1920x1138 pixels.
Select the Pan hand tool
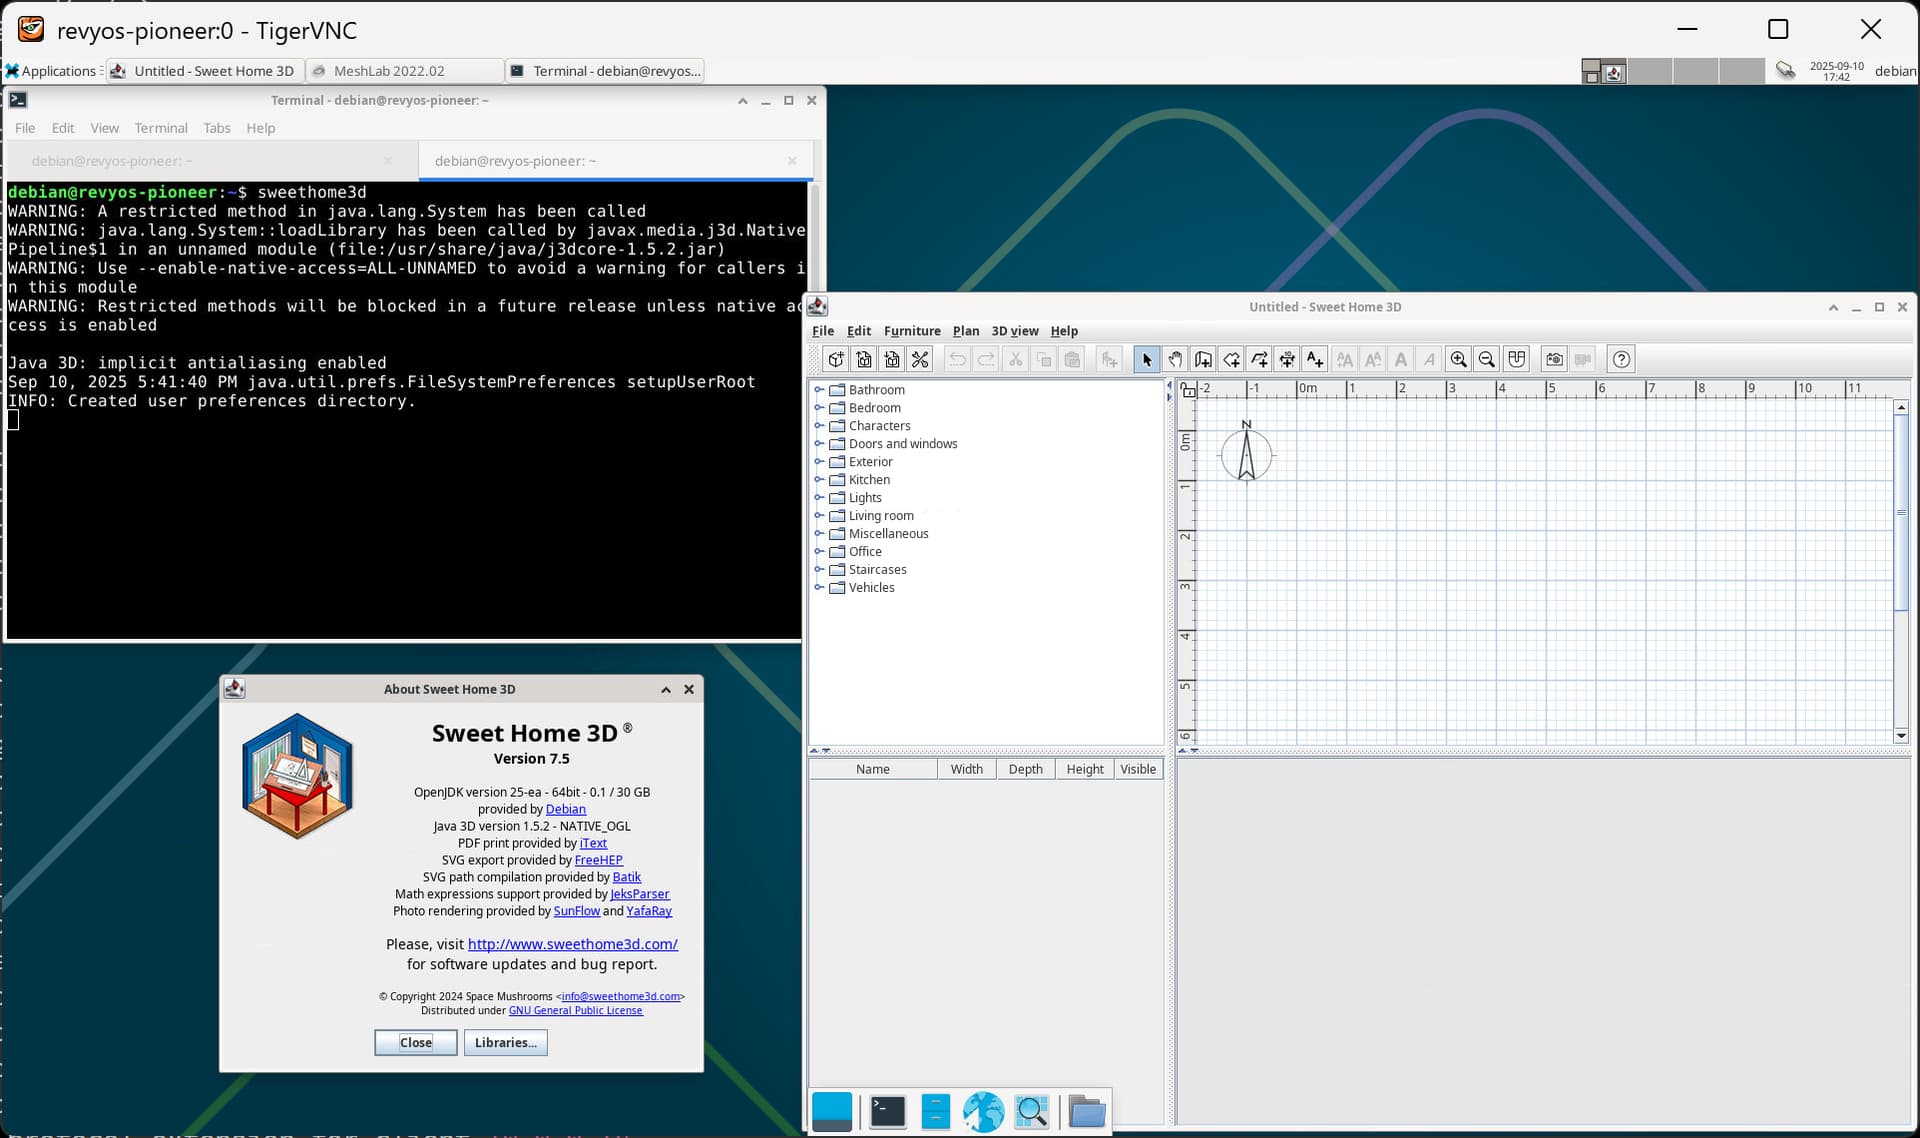pyautogui.click(x=1175, y=360)
